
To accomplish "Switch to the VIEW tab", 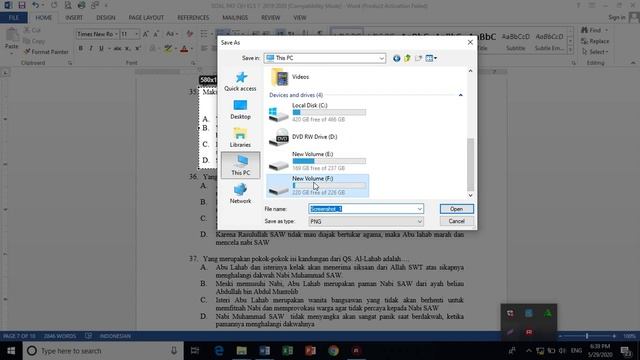I will click(300, 18).
